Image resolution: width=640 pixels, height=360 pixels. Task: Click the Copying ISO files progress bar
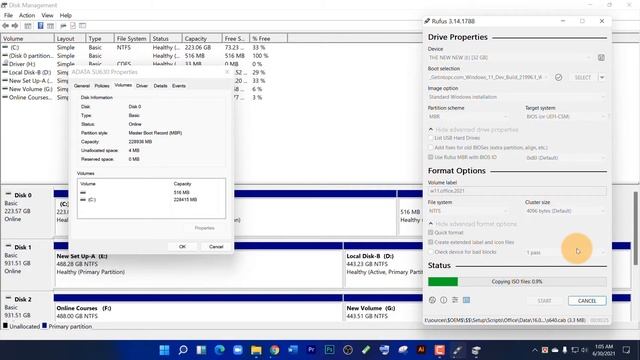pos(517,282)
